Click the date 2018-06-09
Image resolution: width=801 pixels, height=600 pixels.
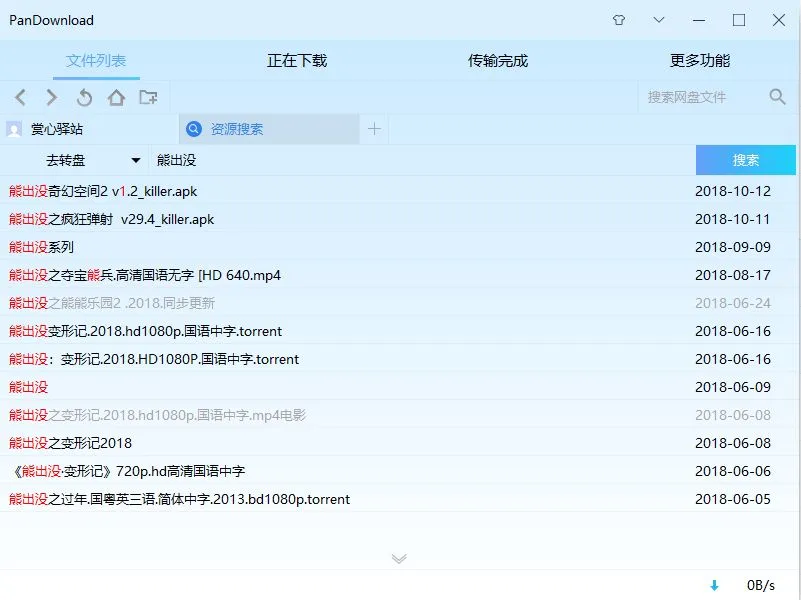tap(733, 388)
